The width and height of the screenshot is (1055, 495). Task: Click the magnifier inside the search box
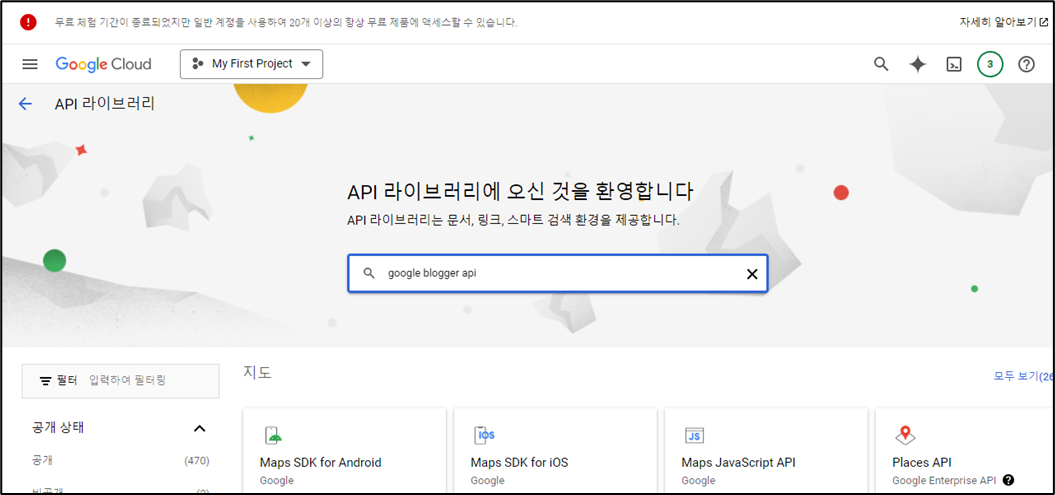pos(368,273)
